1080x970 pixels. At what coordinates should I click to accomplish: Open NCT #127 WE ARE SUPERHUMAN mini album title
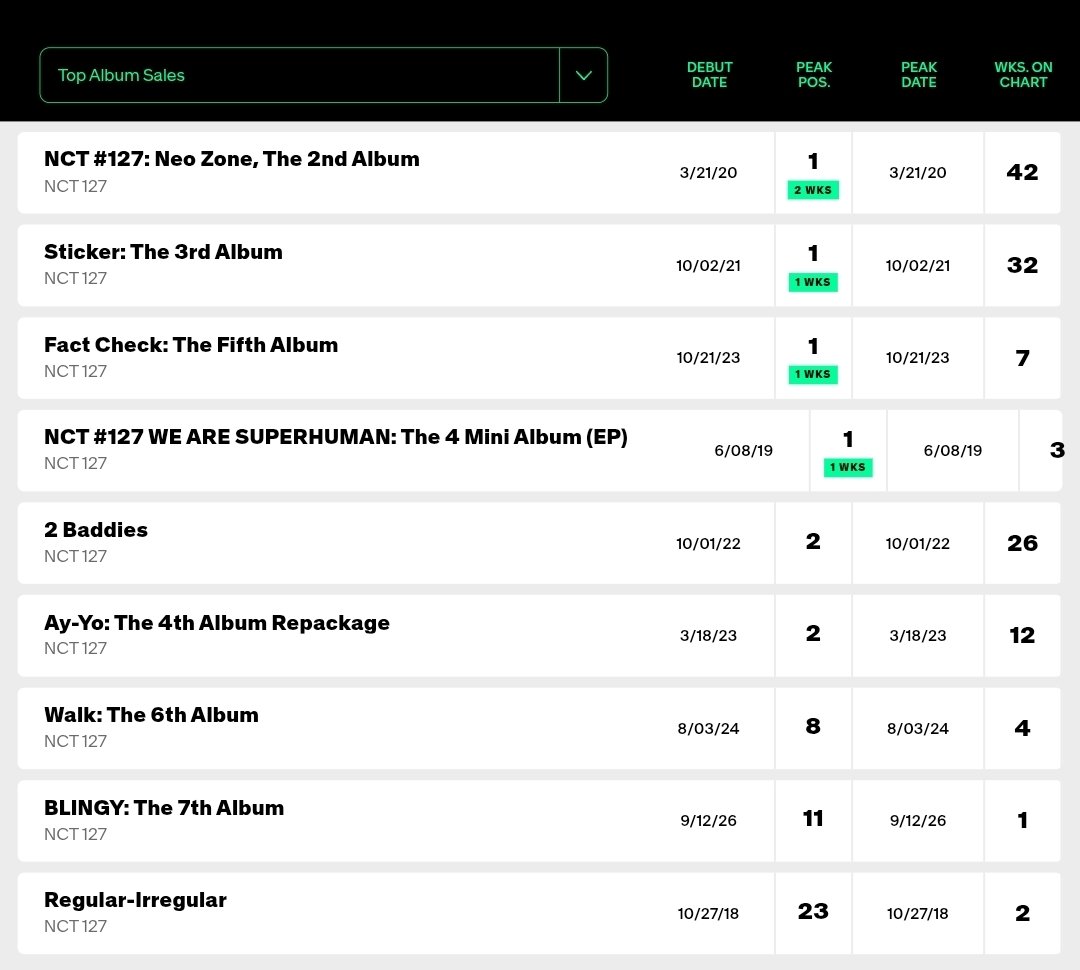click(336, 437)
